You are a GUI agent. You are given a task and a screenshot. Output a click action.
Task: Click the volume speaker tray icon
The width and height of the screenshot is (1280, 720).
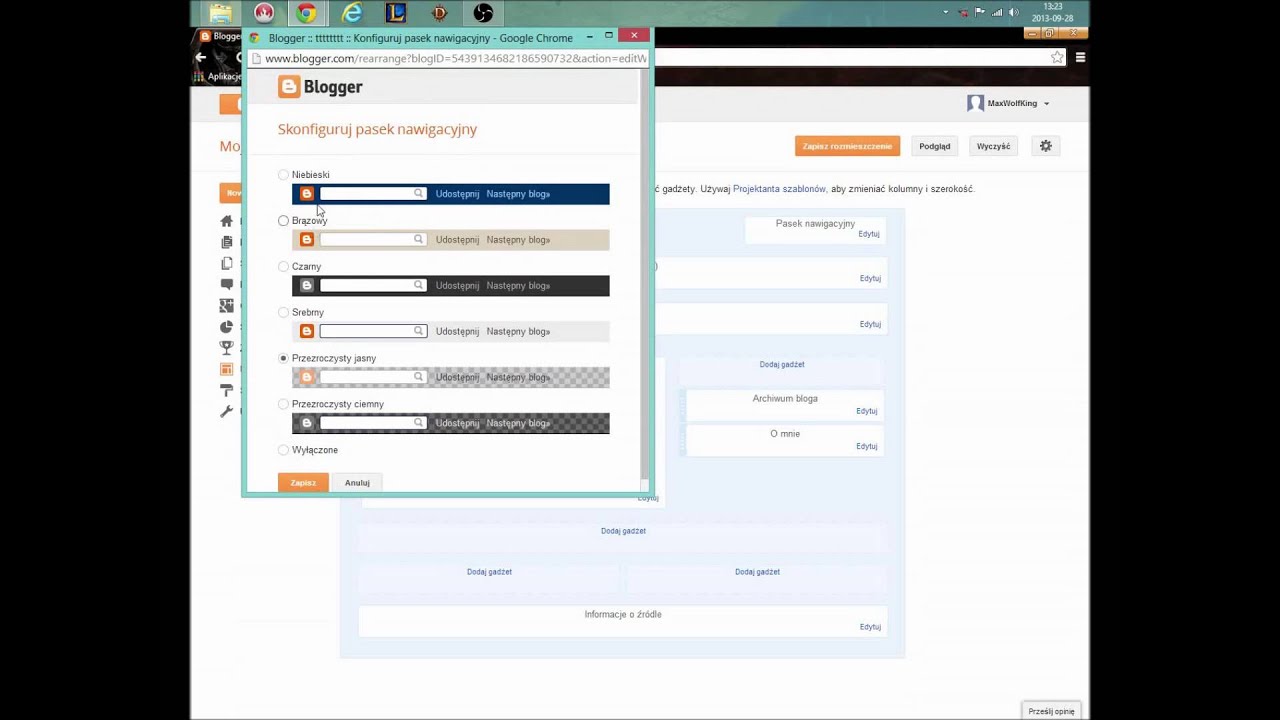pyautogui.click(x=1014, y=12)
